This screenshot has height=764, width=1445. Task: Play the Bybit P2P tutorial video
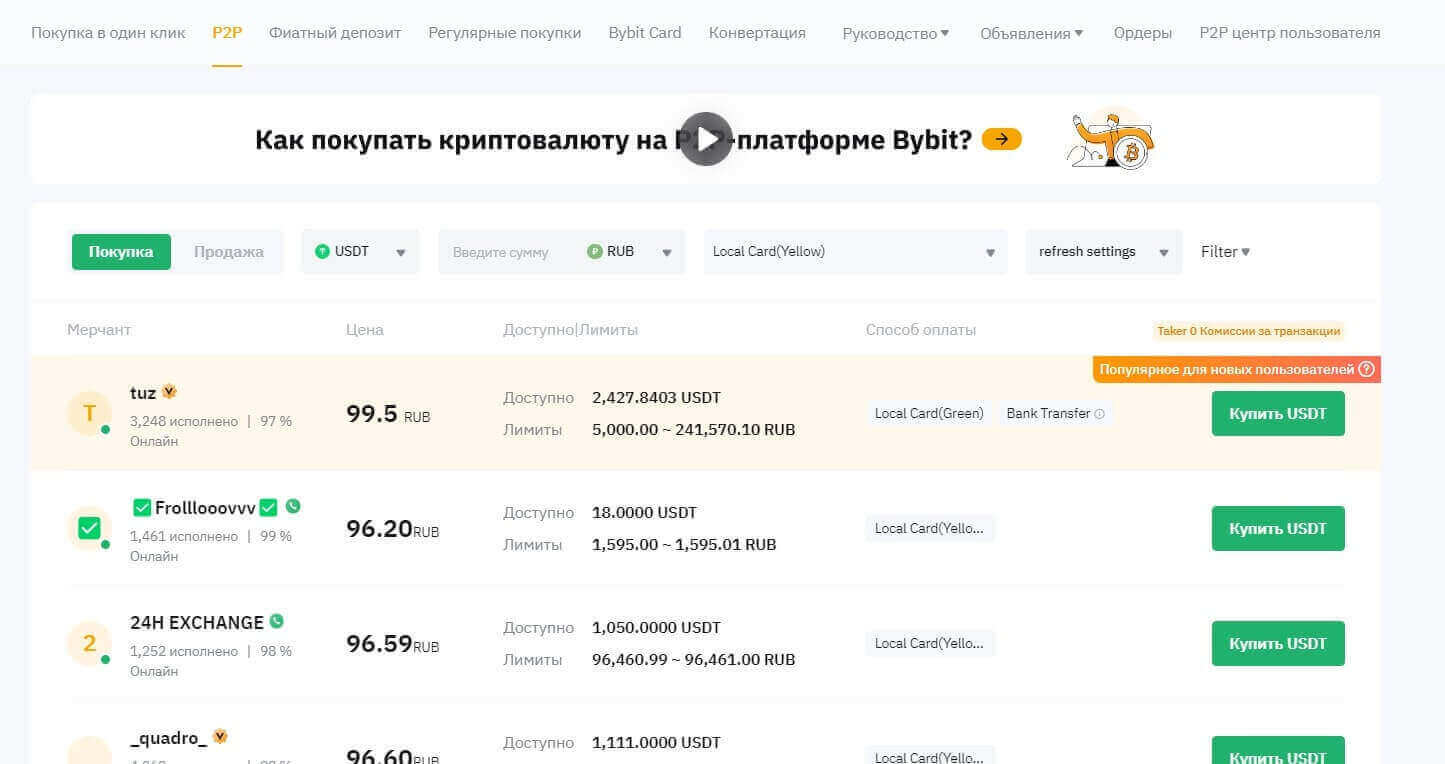[x=706, y=139]
